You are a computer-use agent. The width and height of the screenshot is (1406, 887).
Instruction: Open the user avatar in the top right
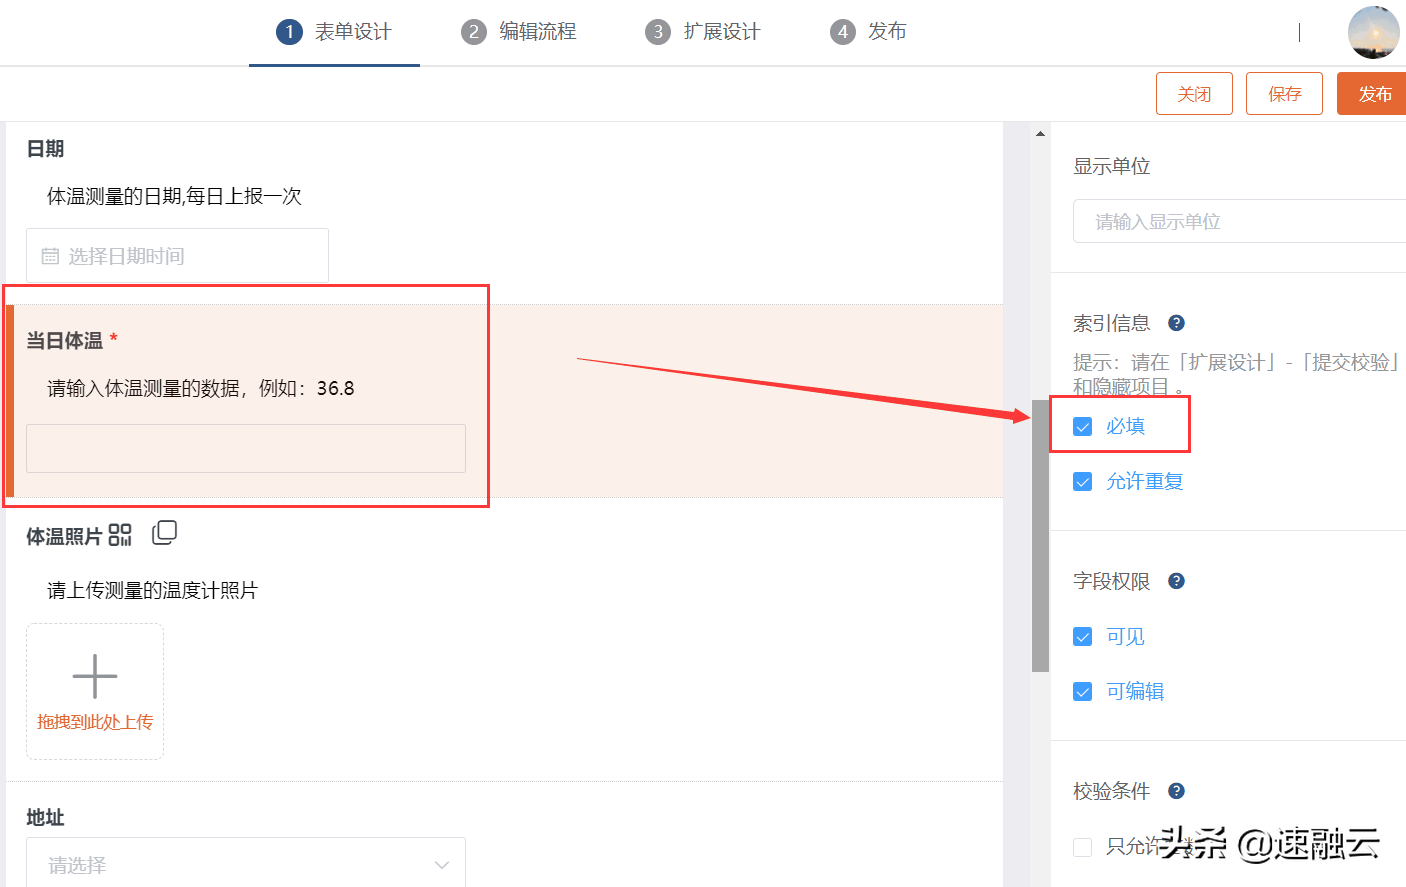[x=1373, y=32]
